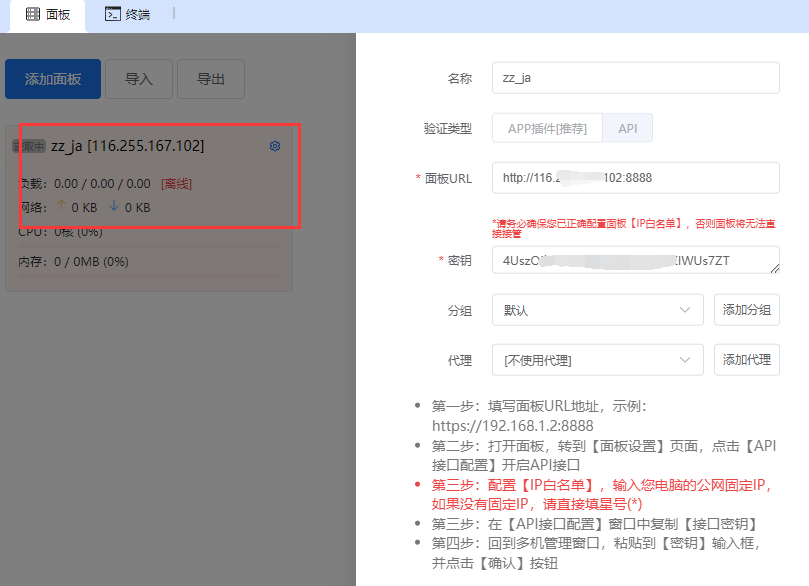Click the 导出 button

[211, 79]
